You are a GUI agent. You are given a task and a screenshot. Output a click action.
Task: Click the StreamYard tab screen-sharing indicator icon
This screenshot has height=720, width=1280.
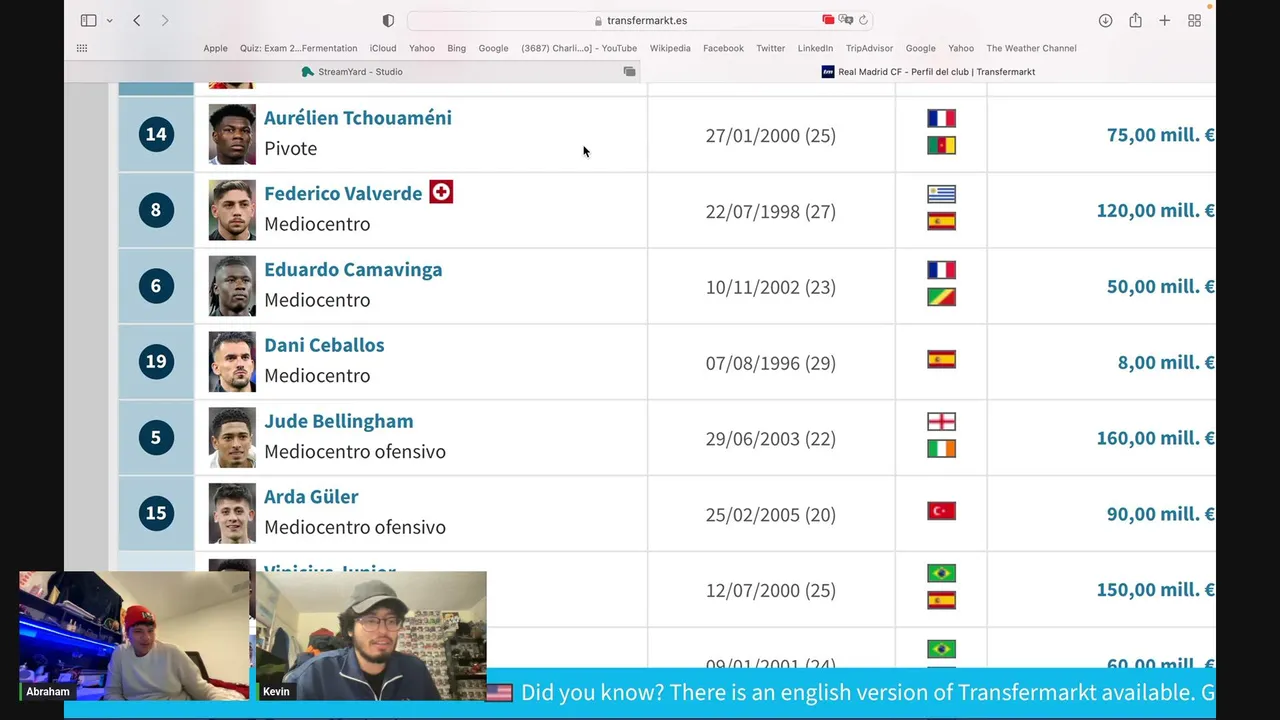(x=629, y=72)
